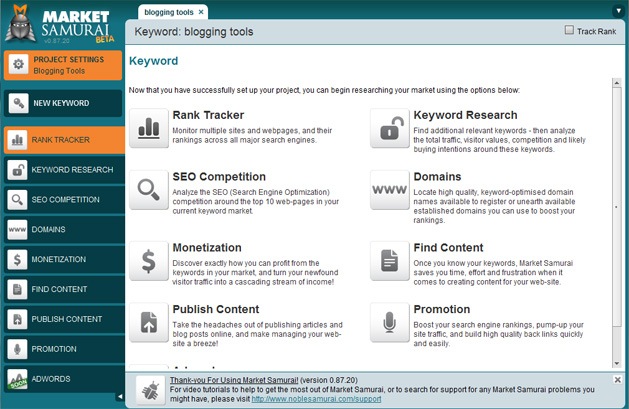Open the tab list dropdown arrow
Image resolution: width=629 pixels, height=409 pixels.
pyautogui.click(x=618, y=11)
